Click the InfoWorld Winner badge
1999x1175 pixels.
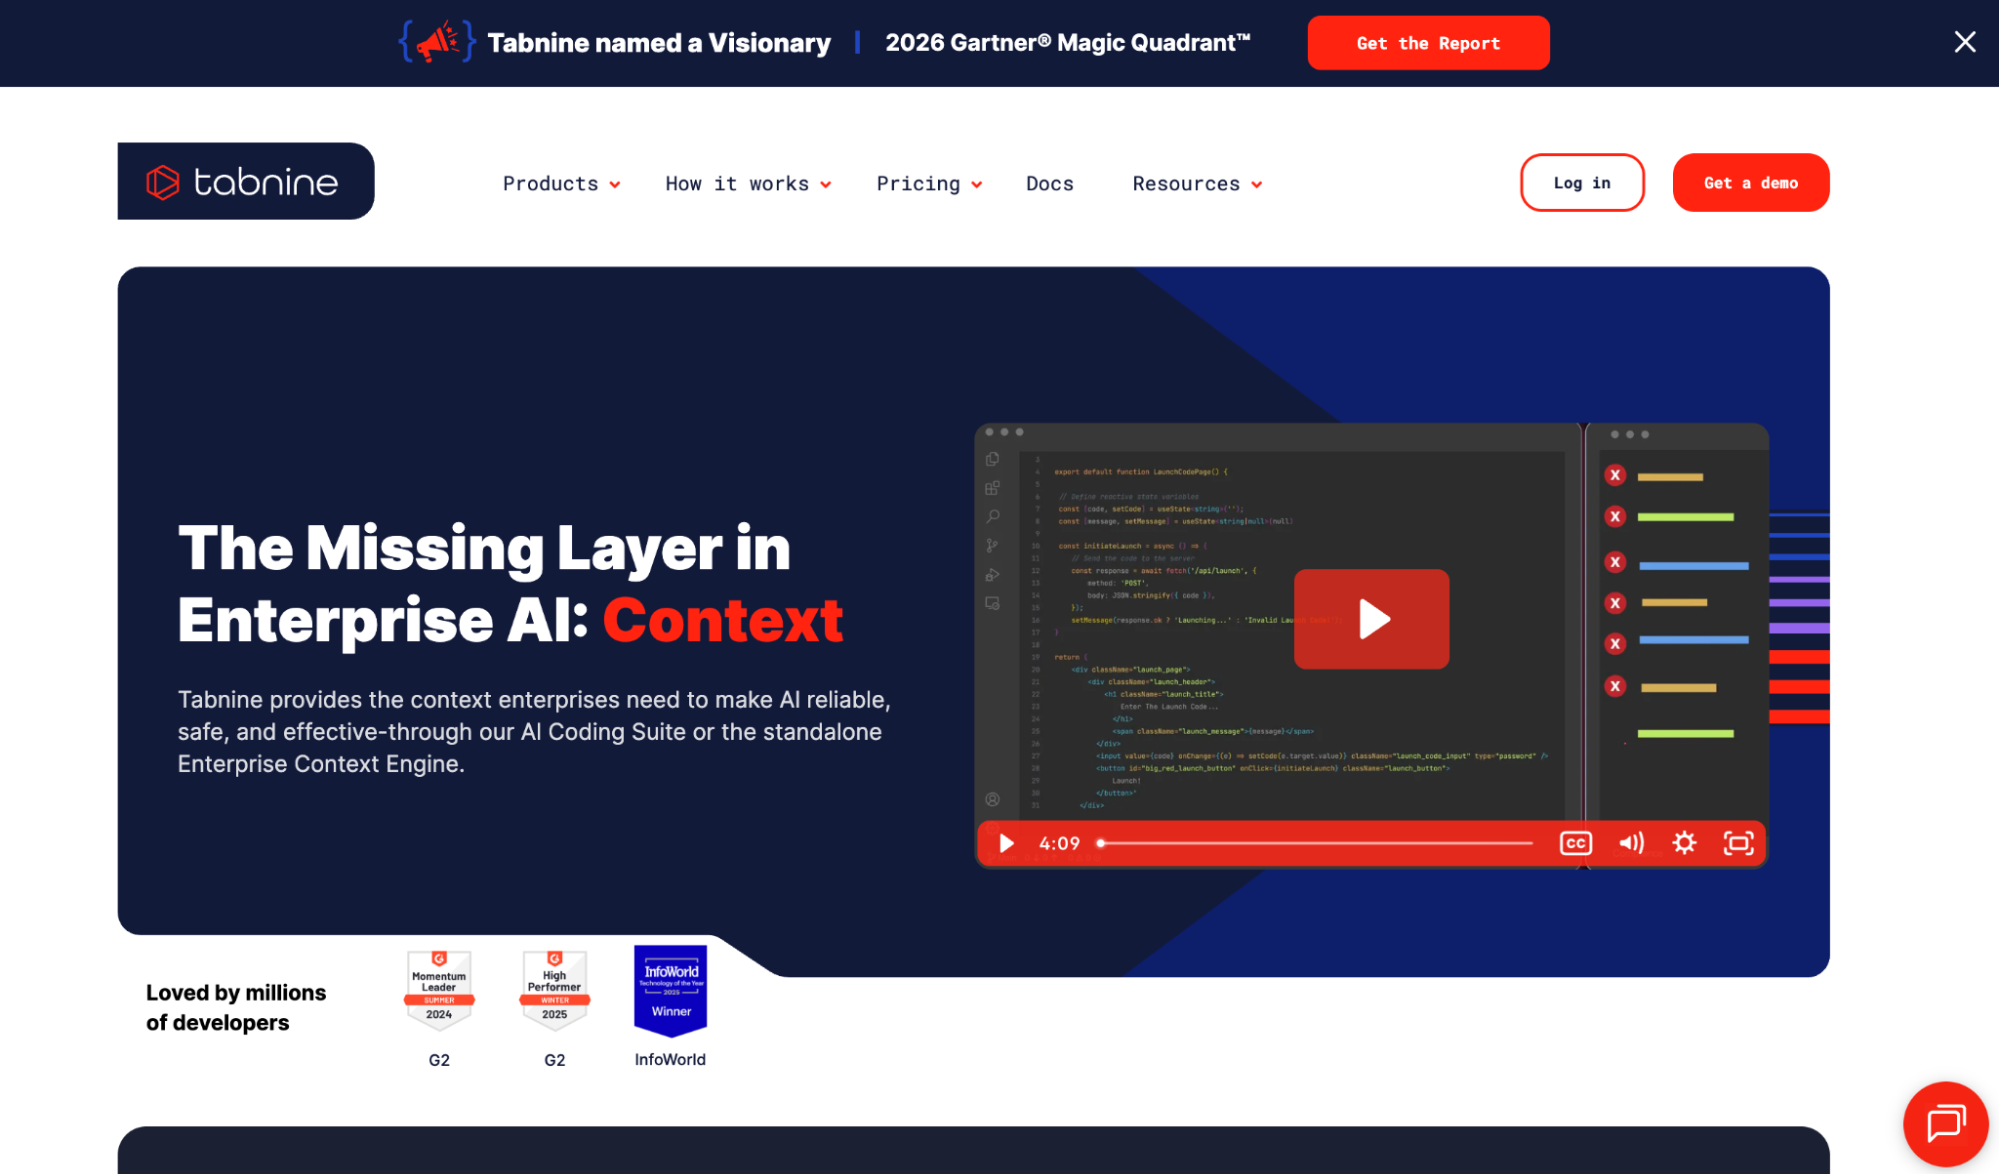[671, 990]
